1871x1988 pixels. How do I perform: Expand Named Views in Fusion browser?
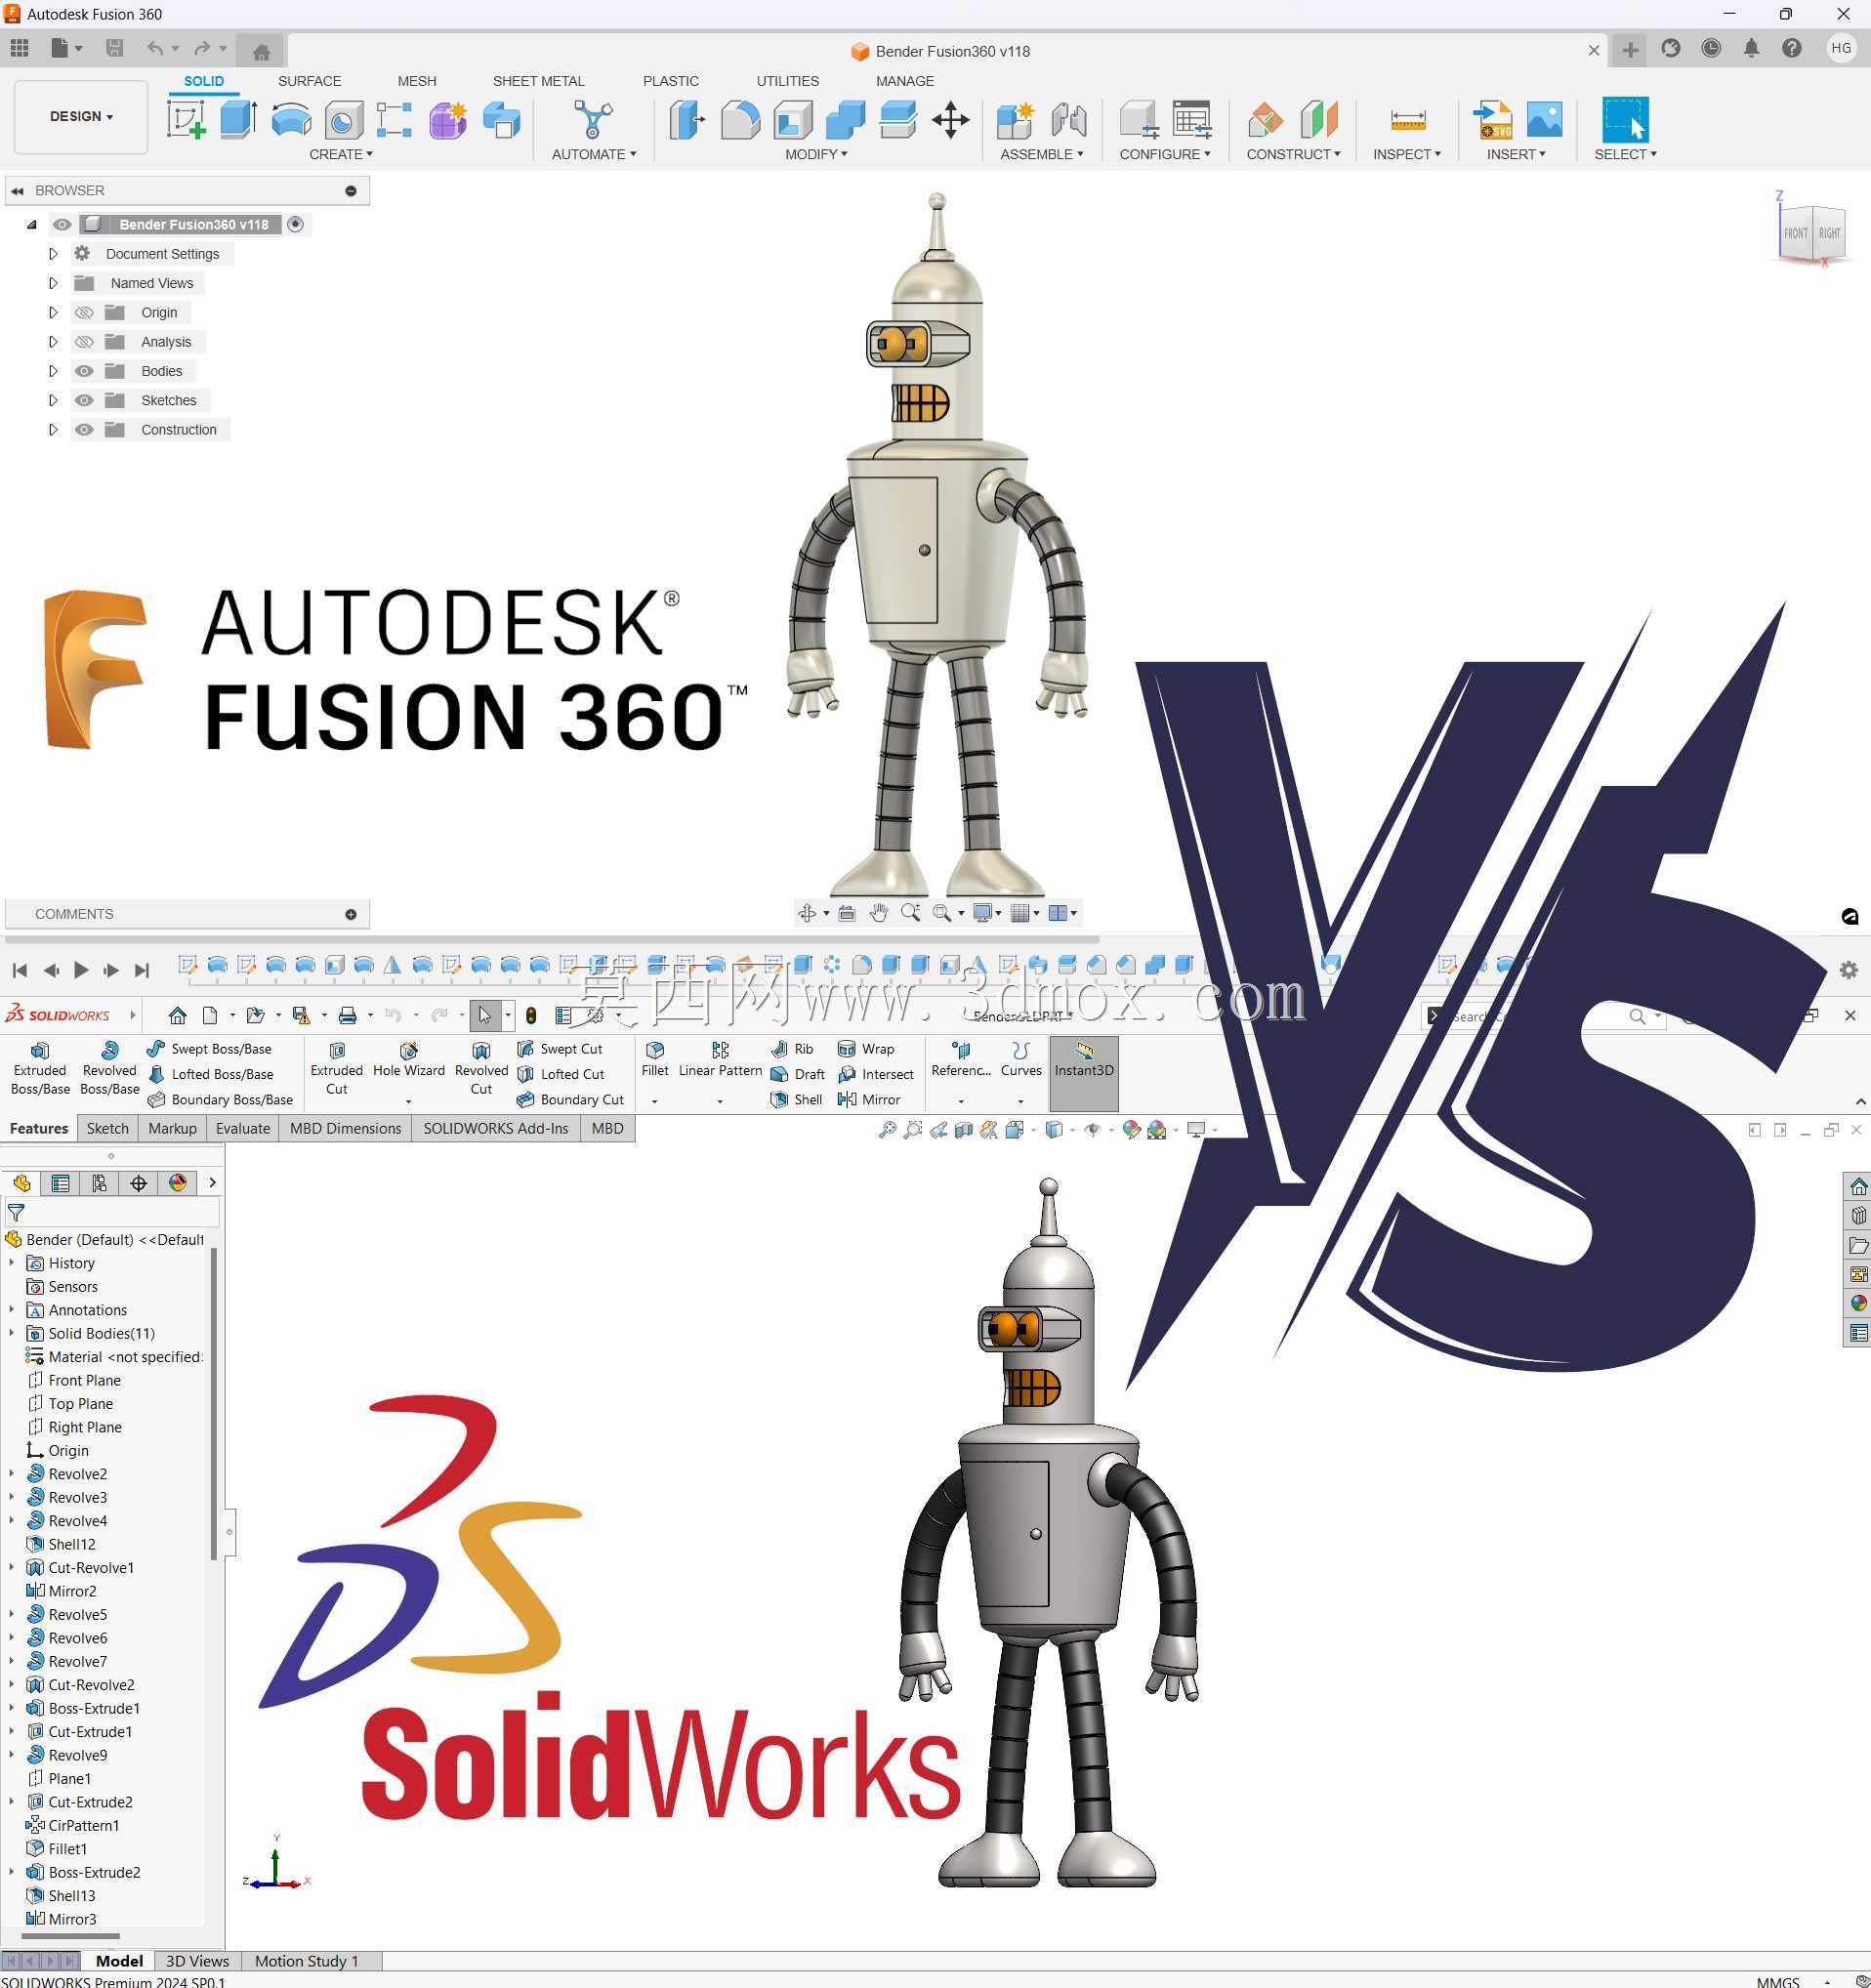tap(54, 283)
